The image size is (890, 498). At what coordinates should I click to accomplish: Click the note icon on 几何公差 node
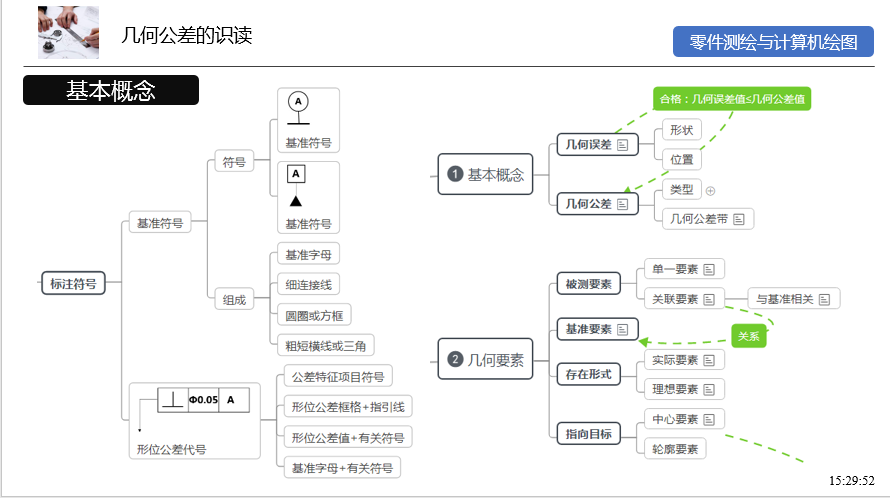coord(623,204)
